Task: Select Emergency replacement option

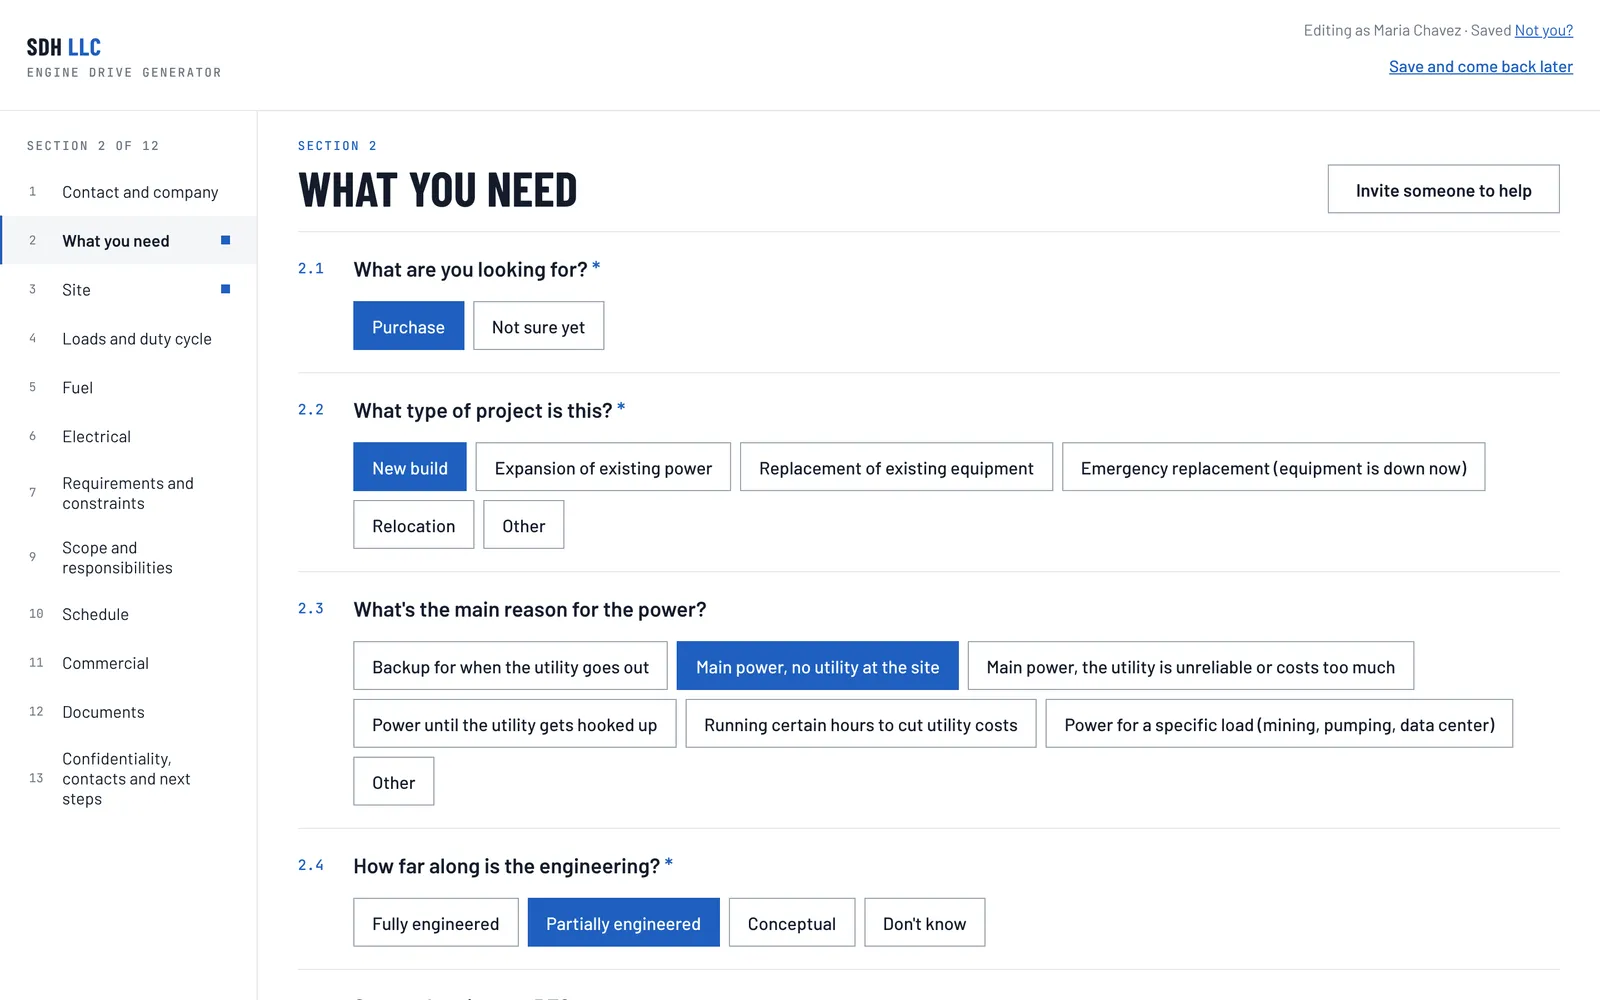Action: [x=1273, y=467]
